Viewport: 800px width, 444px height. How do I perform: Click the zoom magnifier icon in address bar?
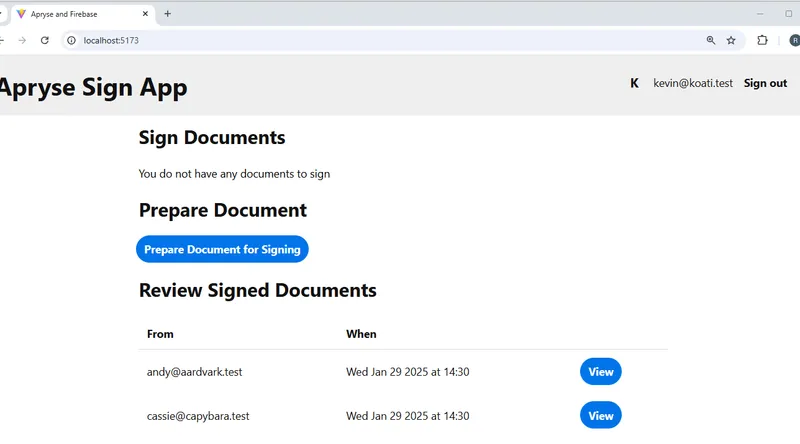pos(711,40)
